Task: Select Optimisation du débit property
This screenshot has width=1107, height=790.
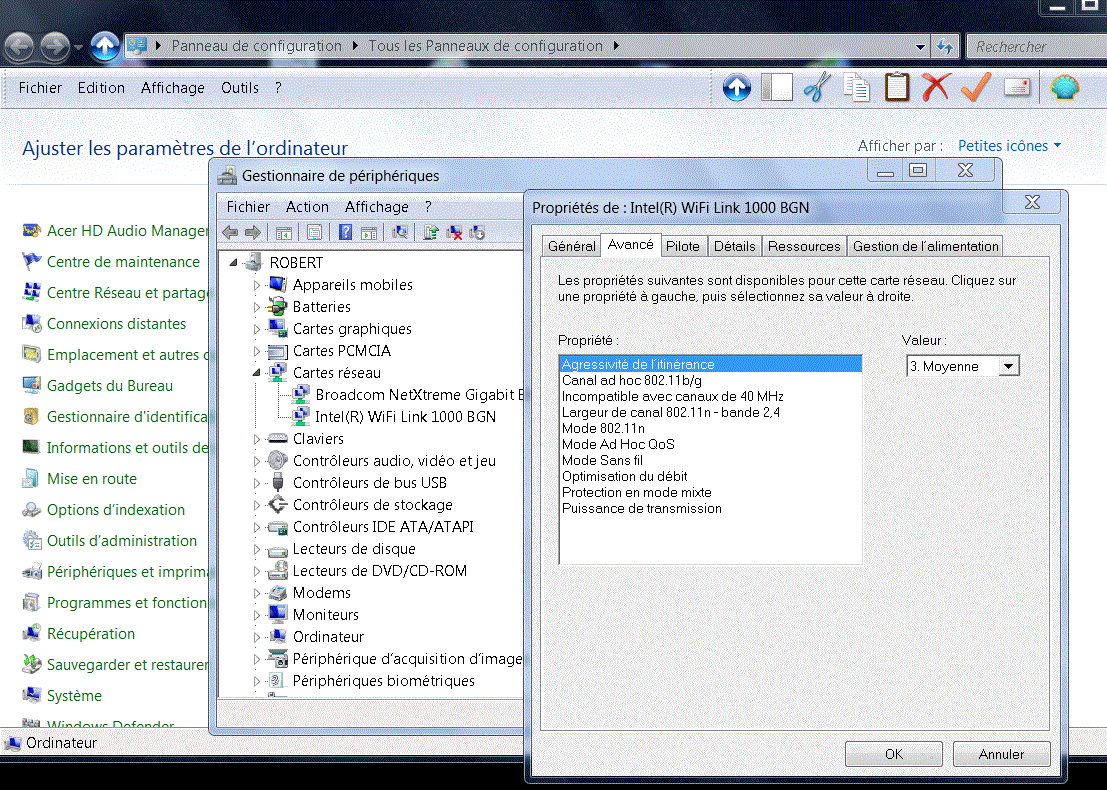Action: tap(625, 477)
